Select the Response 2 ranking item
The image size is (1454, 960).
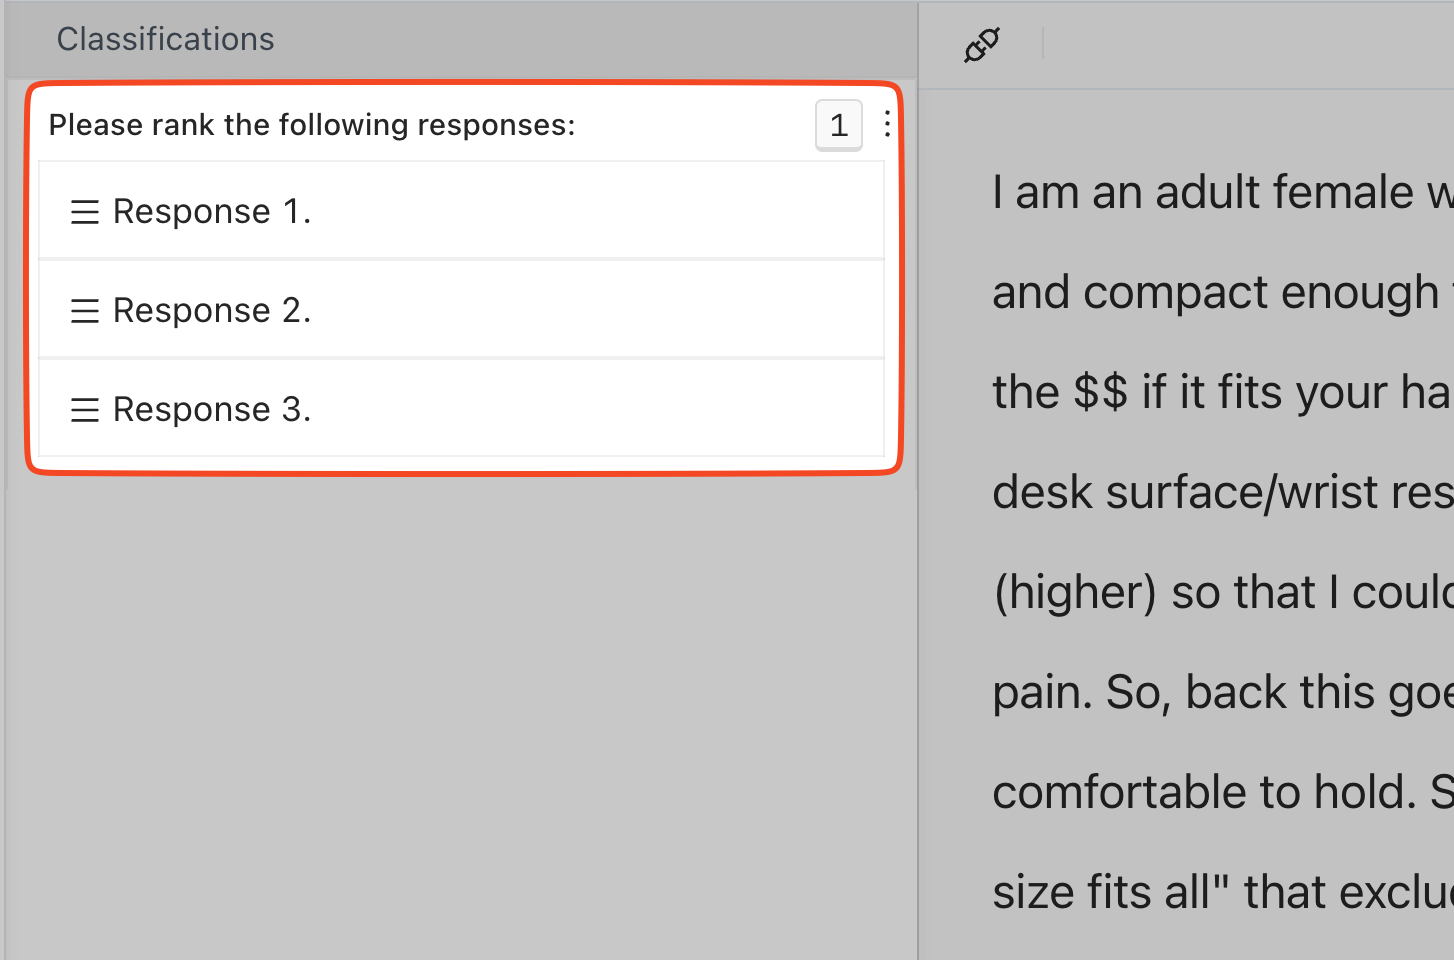pos(460,311)
